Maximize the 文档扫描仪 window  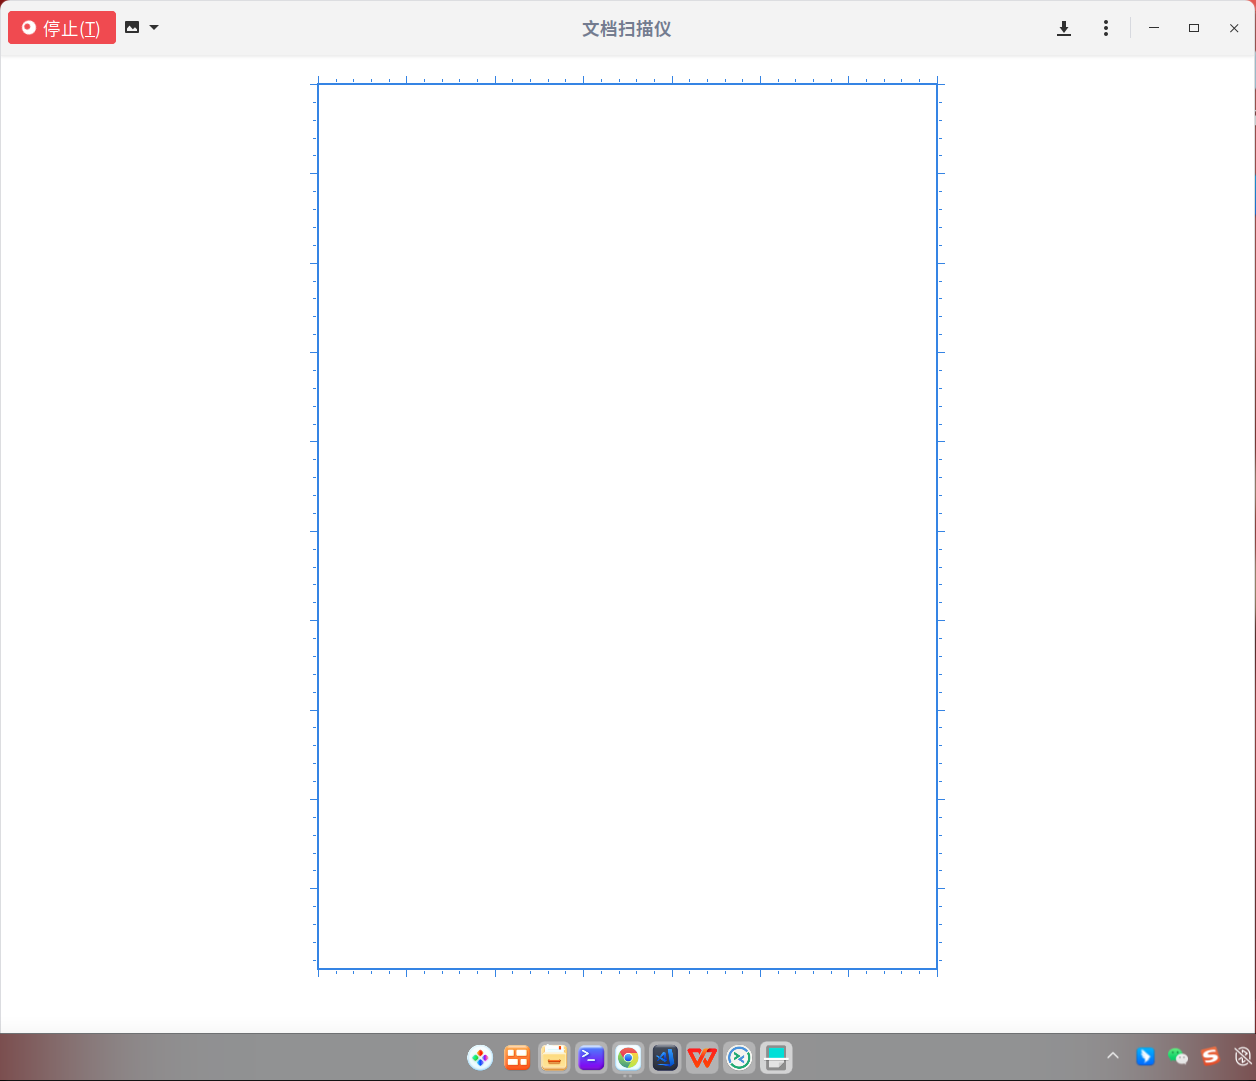coord(1194,28)
